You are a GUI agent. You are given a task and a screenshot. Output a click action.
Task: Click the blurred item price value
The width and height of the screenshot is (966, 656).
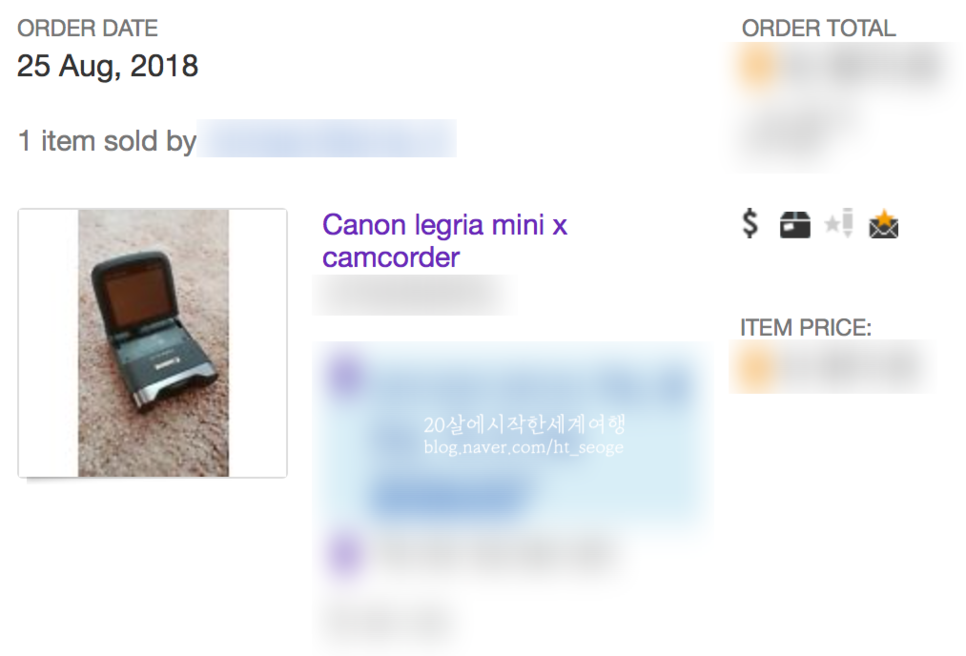[830, 368]
